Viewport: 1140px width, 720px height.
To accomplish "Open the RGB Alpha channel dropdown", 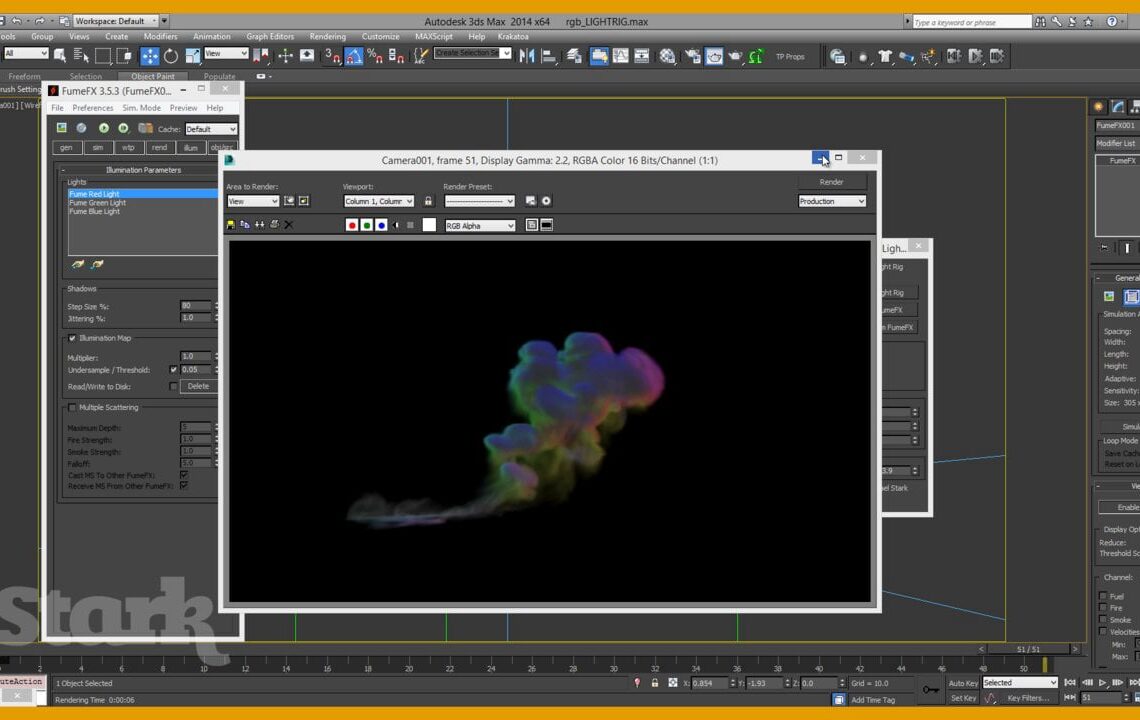I will pos(480,225).
